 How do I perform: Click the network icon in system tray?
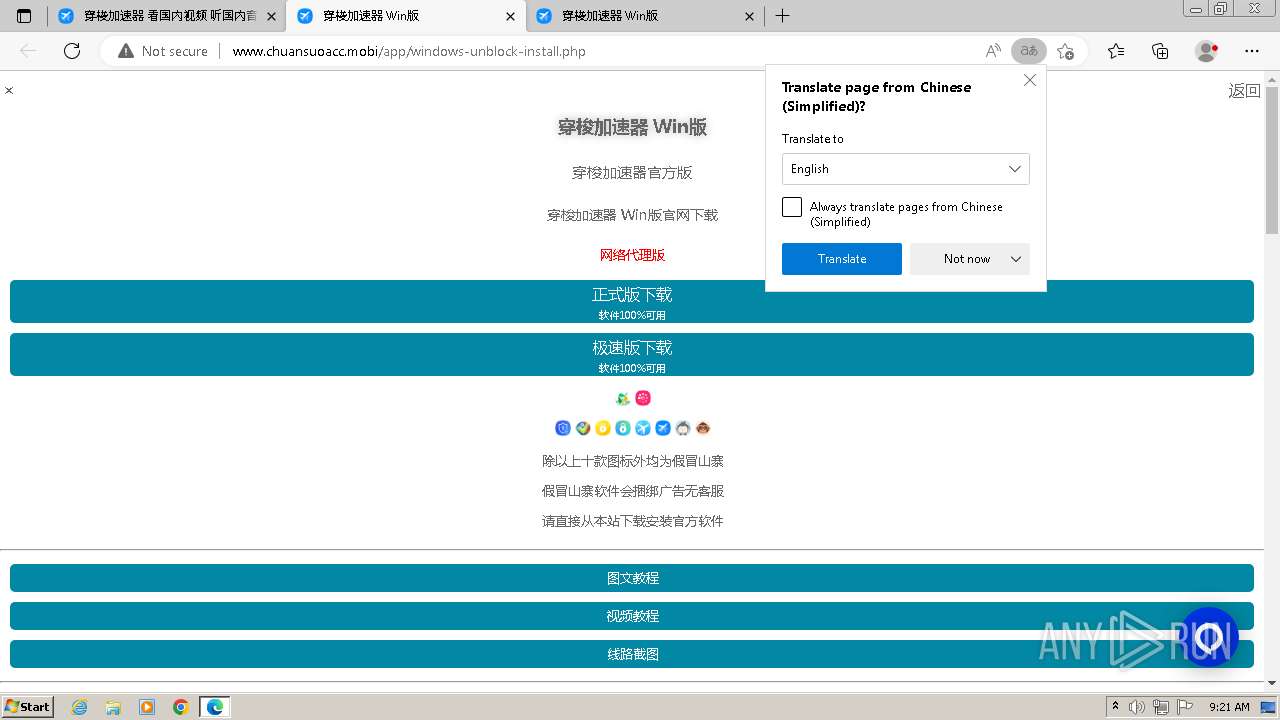point(1160,707)
